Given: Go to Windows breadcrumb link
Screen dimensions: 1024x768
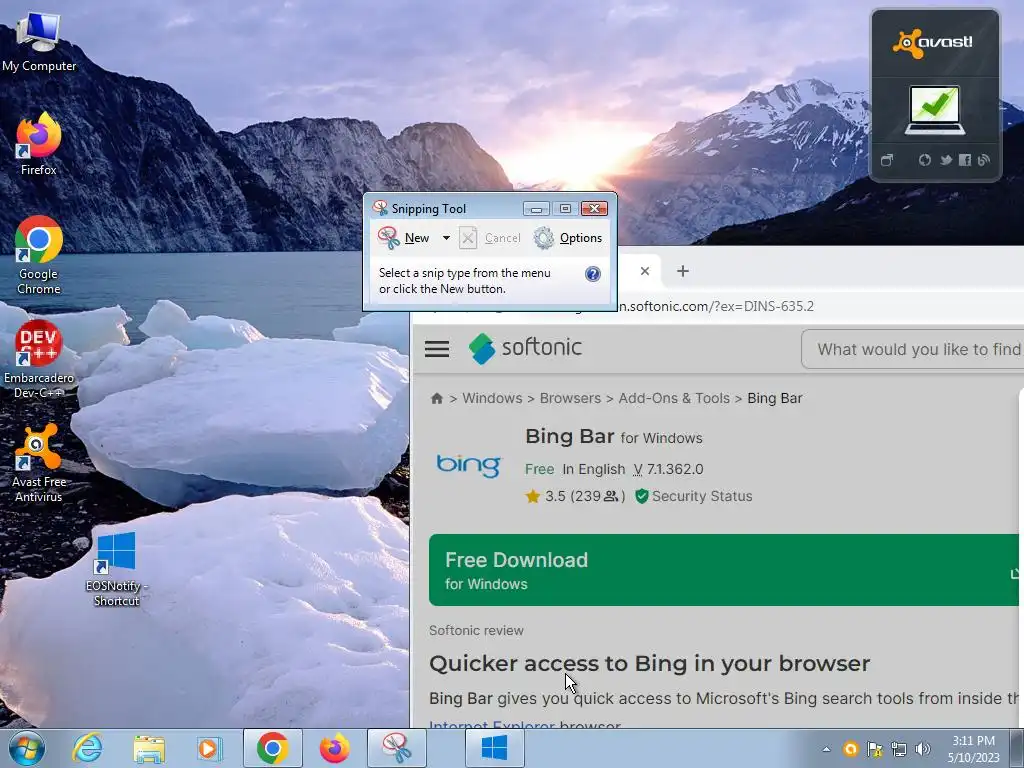Looking at the screenshot, I should [x=492, y=398].
